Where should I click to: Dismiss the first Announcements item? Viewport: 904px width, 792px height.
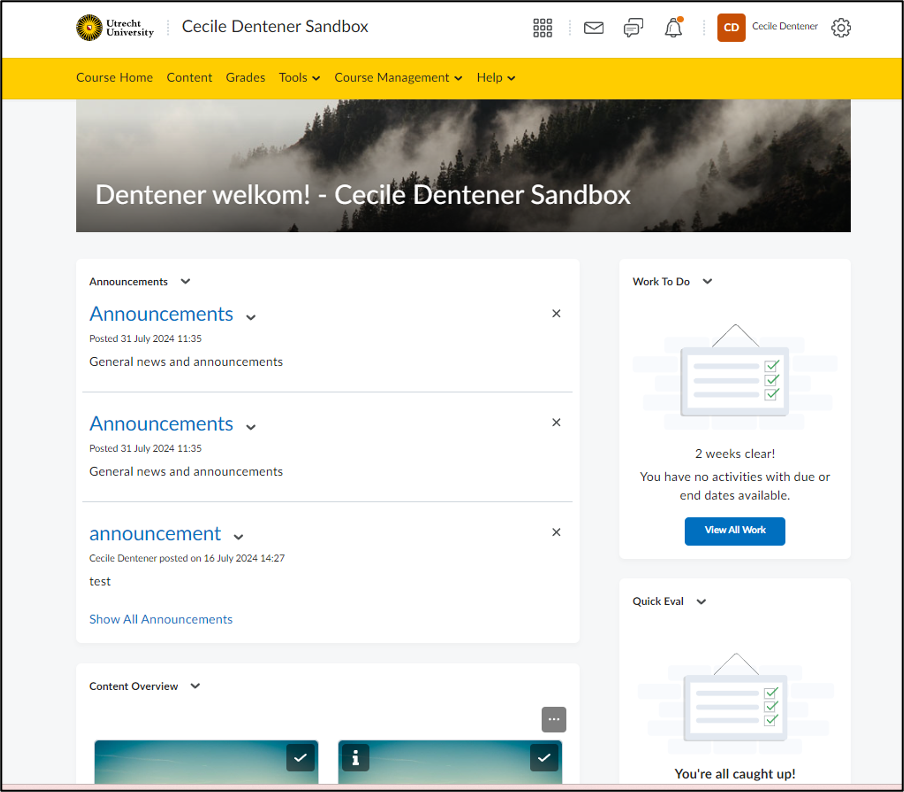point(556,313)
